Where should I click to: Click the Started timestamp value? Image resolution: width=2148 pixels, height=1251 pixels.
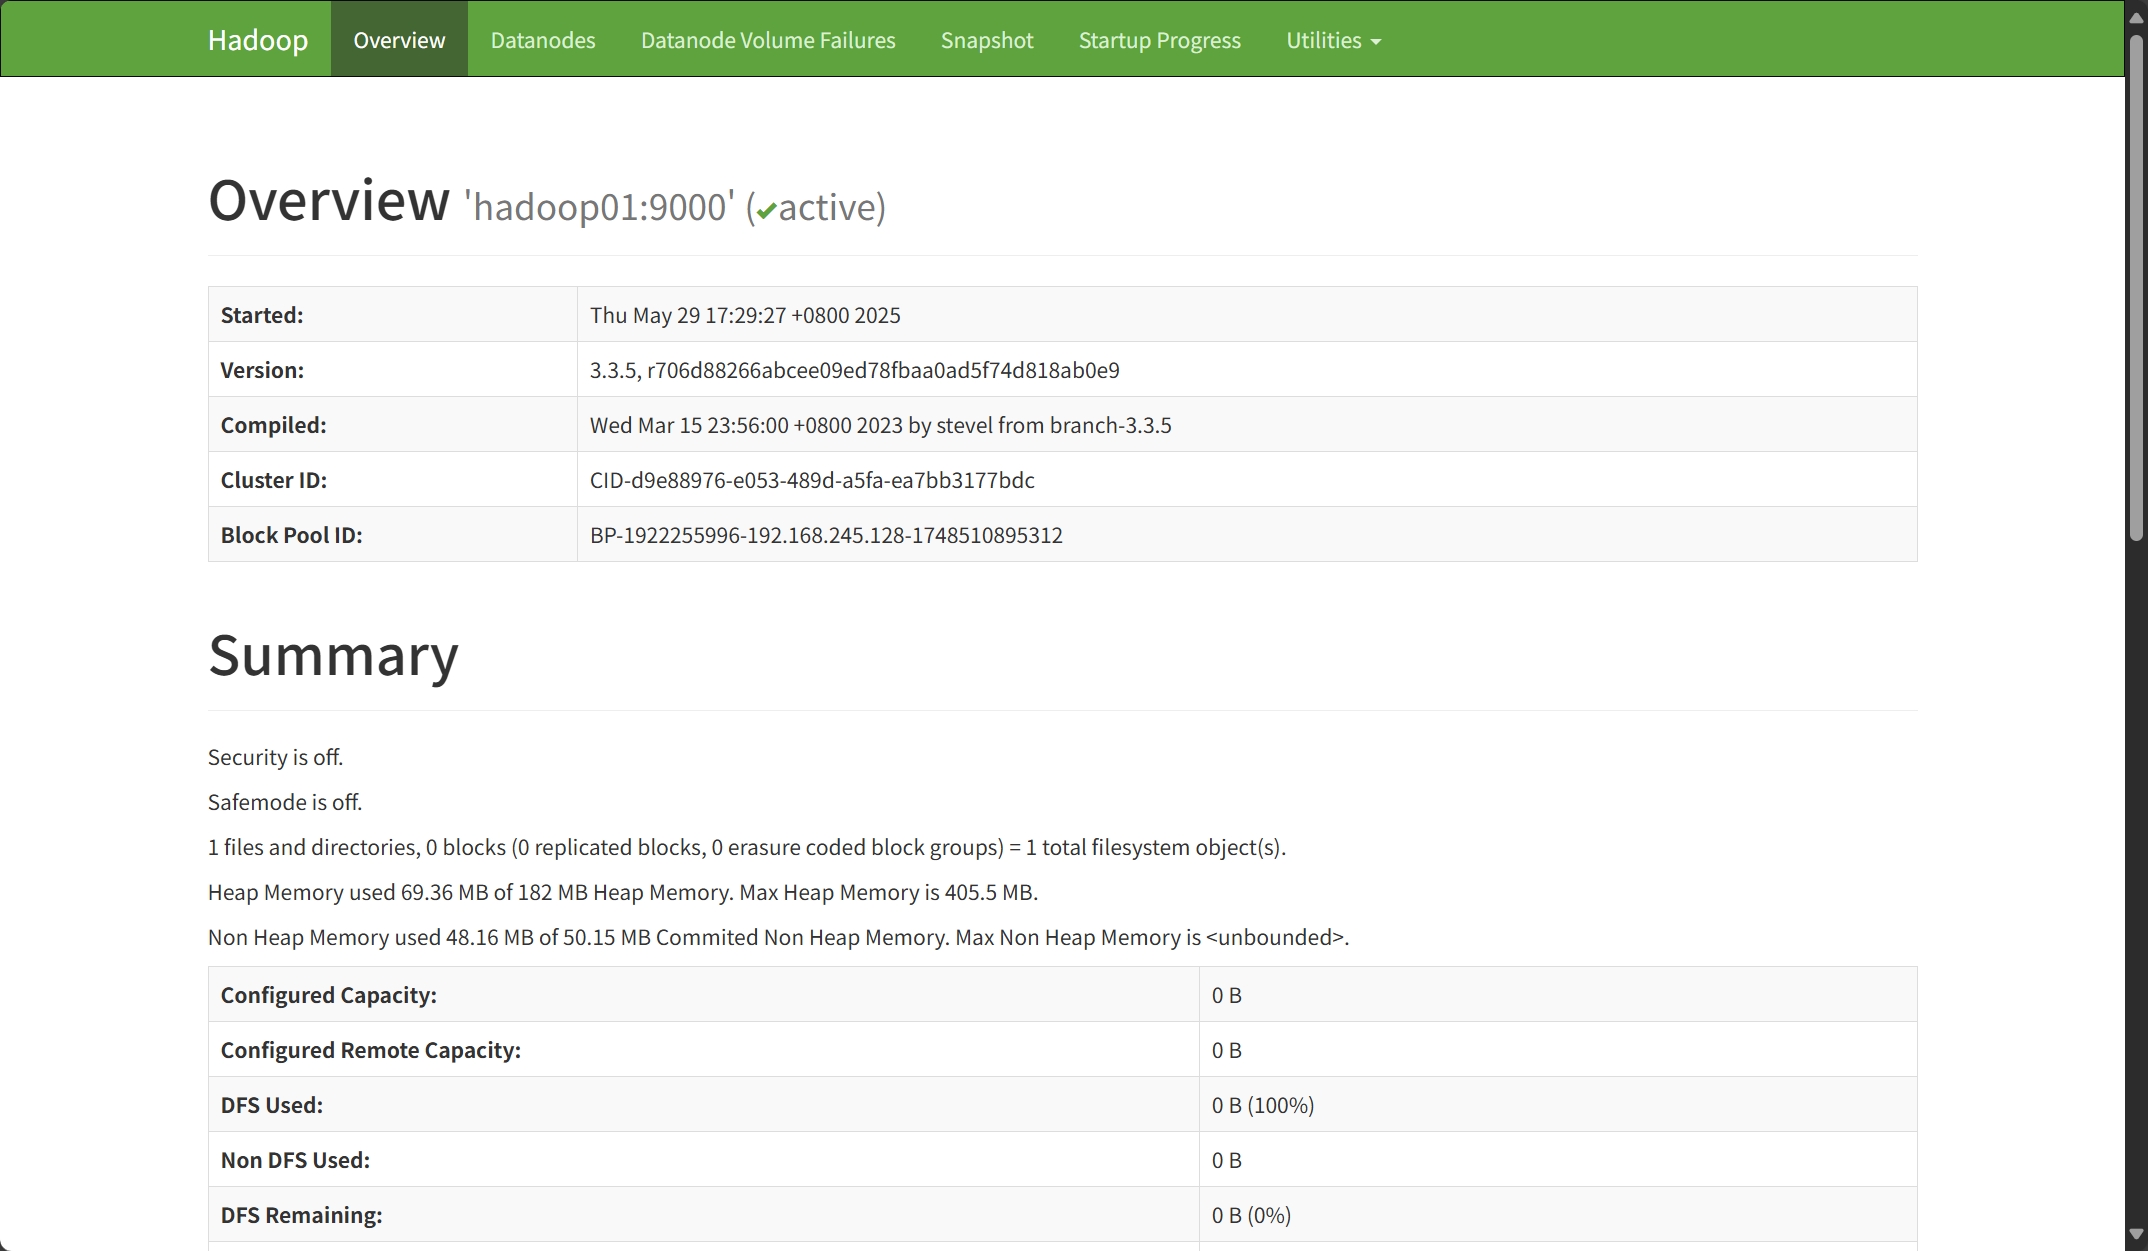745,315
